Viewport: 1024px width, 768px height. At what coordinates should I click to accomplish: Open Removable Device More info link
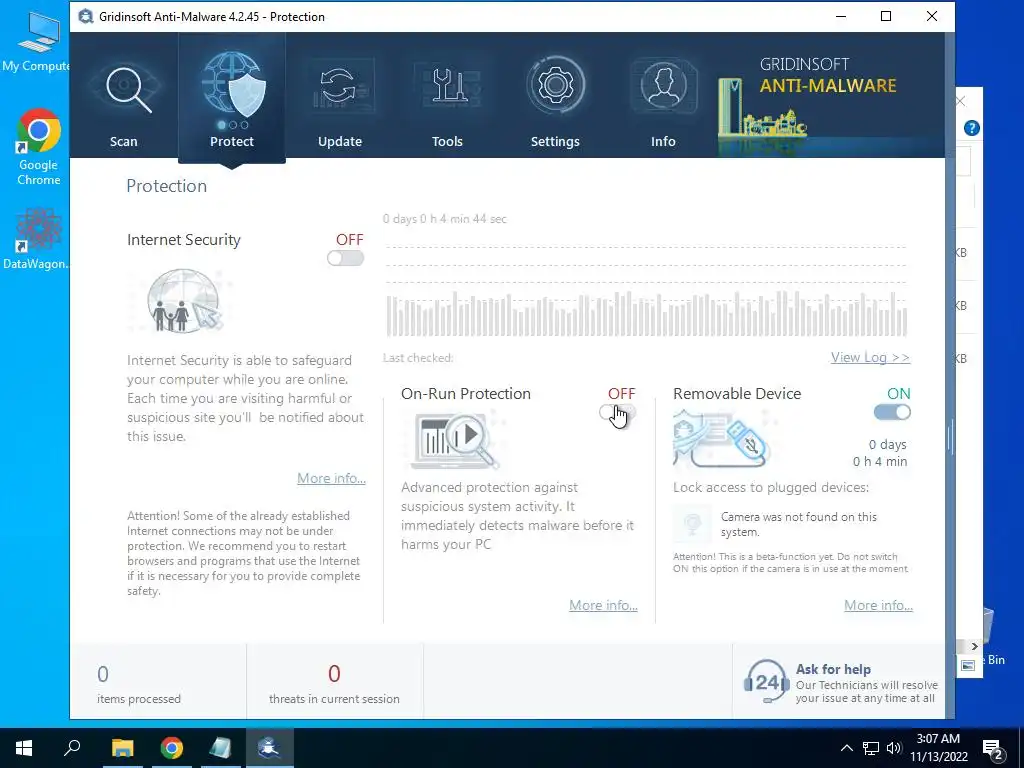[878, 605]
